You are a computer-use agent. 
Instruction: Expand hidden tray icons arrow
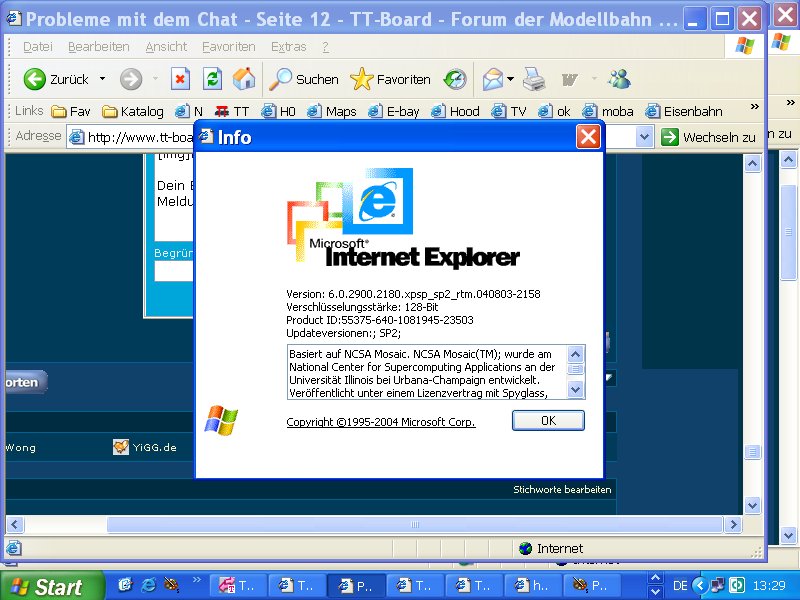pyautogui.click(x=701, y=585)
